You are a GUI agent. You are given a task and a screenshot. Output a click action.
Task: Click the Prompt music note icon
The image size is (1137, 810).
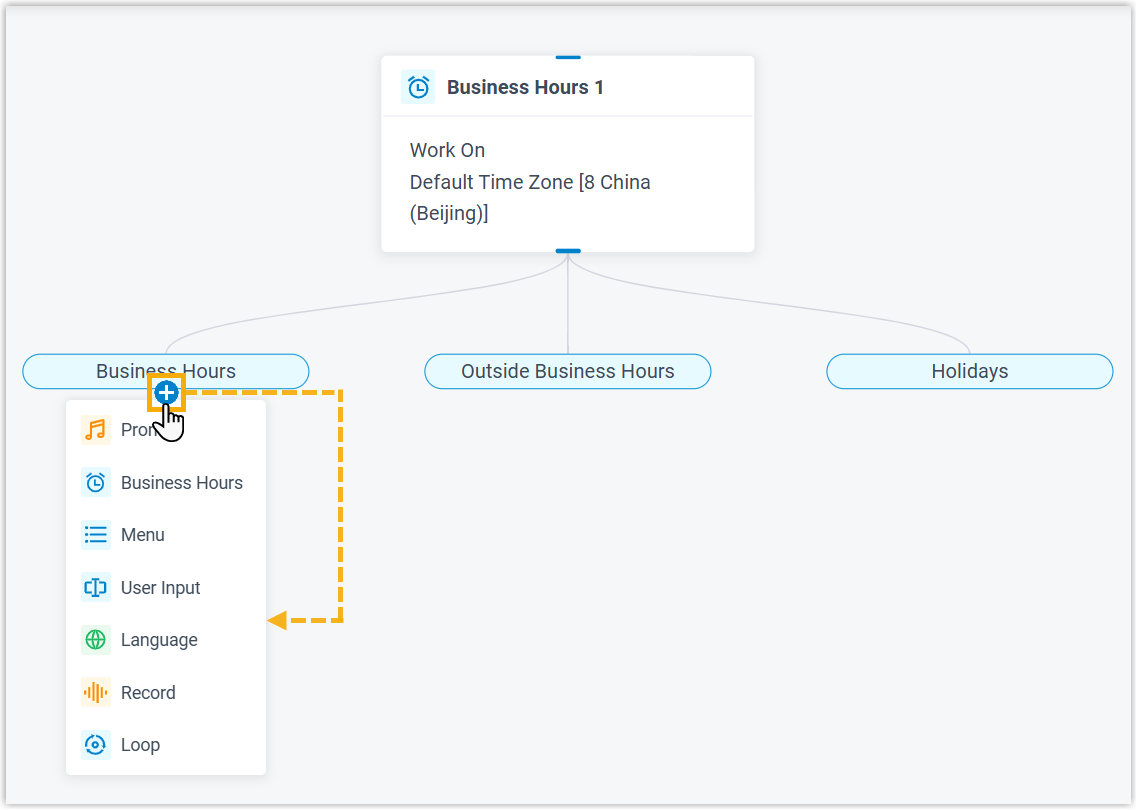[x=96, y=430]
